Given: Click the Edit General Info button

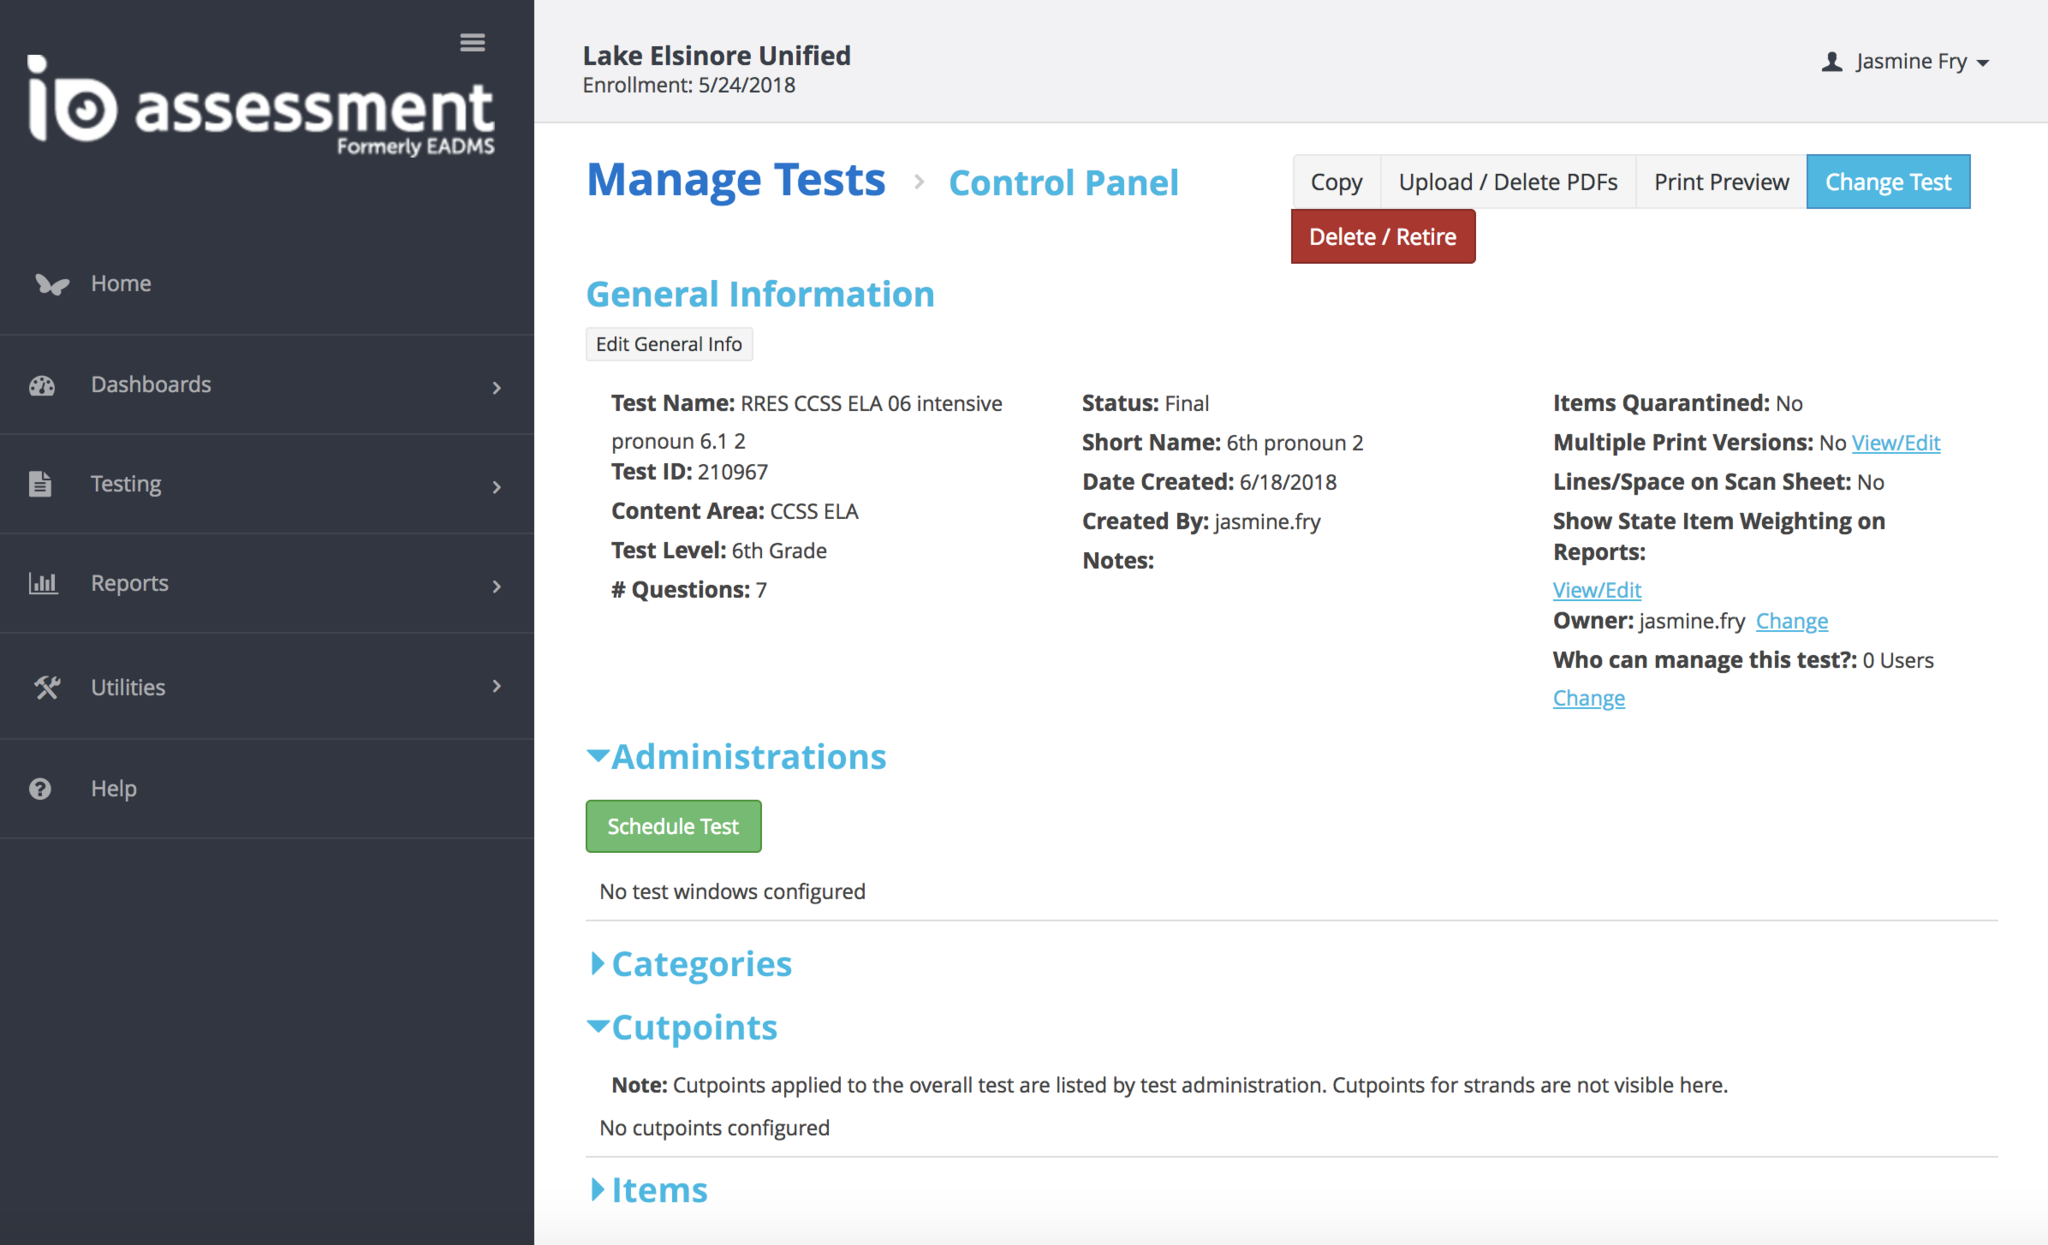Looking at the screenshot, I should (x=668, y=344).
